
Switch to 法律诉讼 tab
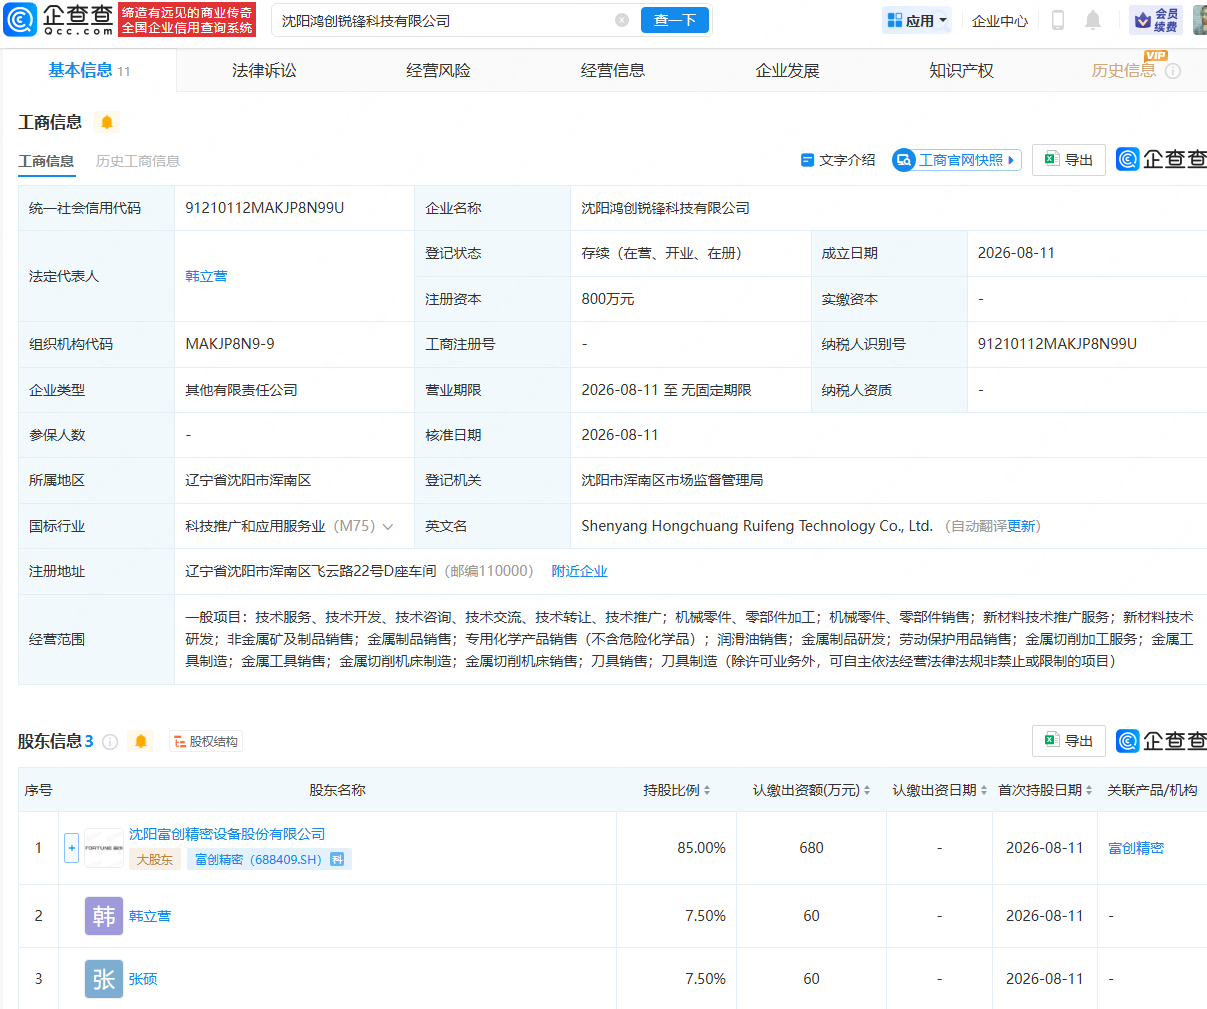(264, 71)
